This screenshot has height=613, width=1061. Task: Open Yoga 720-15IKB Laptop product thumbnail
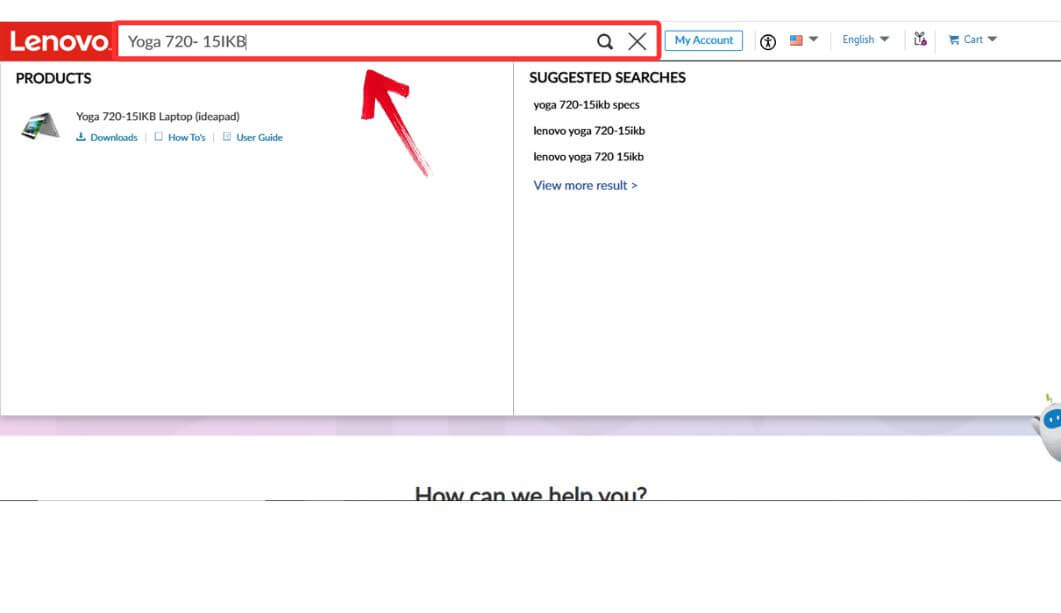point(41,126)
